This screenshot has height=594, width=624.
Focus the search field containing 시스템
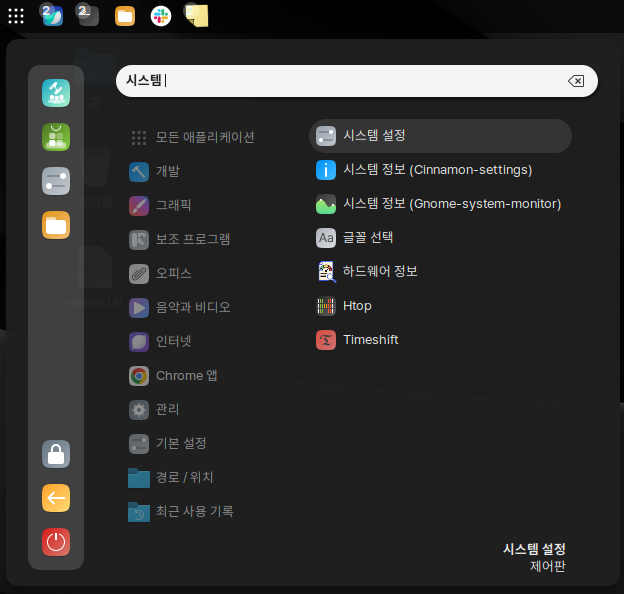coord(357,81)
